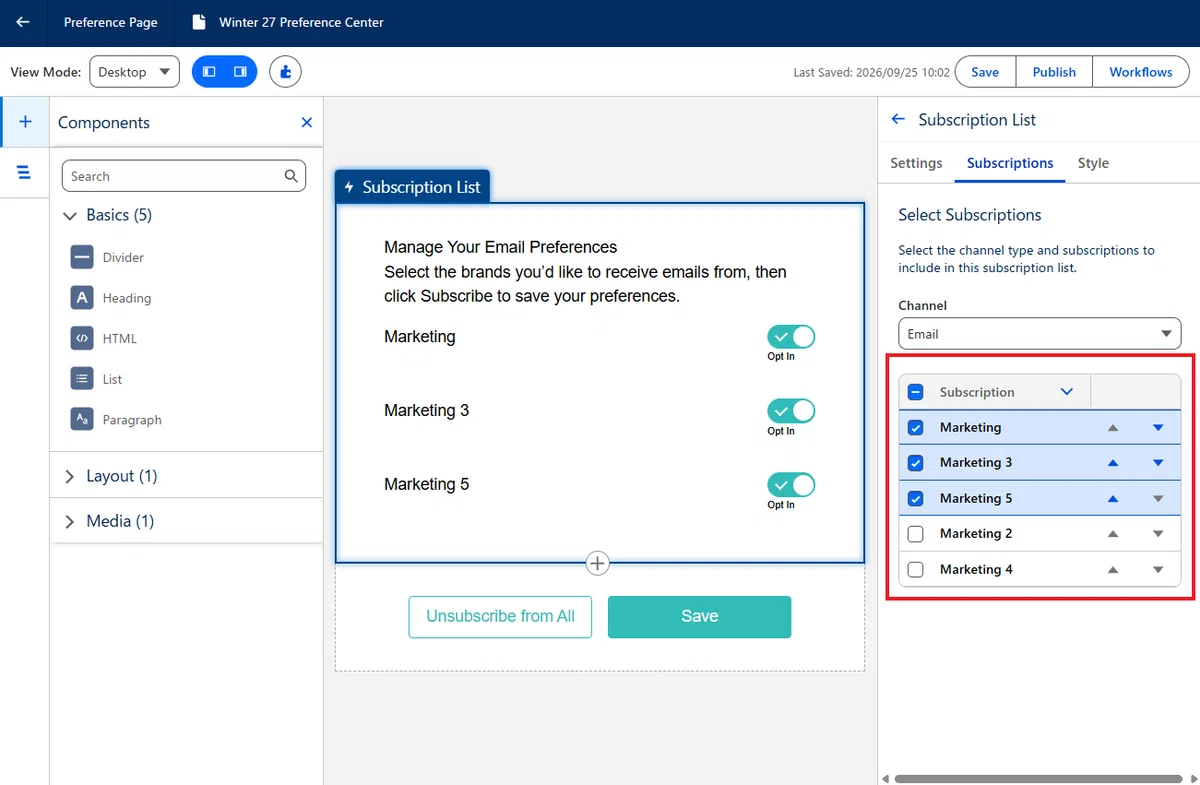
Task: Move Marketing 5 up in order
Action: [x=1112, y=498]
